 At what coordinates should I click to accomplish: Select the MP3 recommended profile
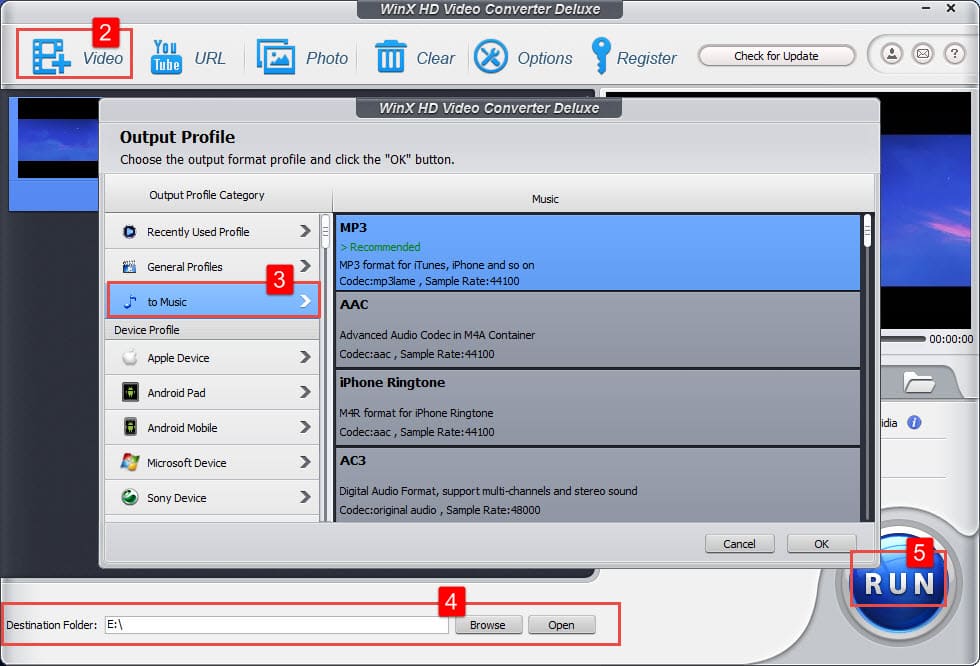tap(598, 253)
